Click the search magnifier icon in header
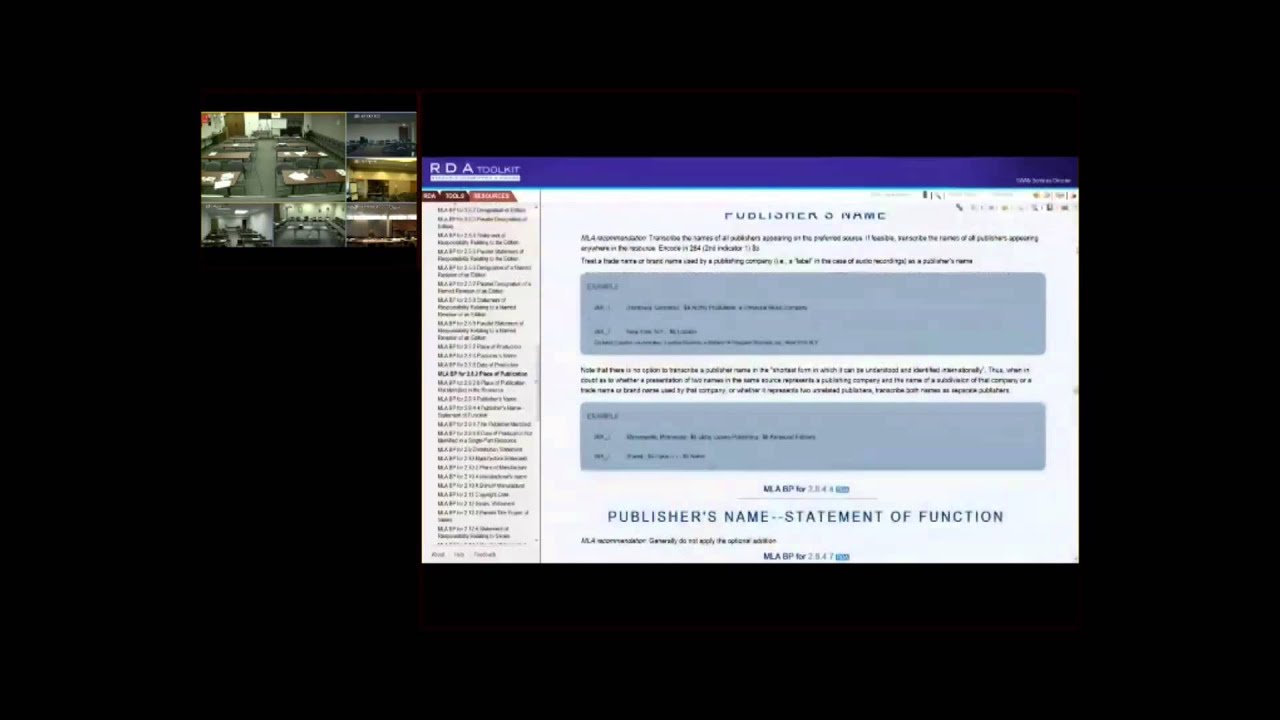The width and height of the screenshot is (1280, 720). 937,195
